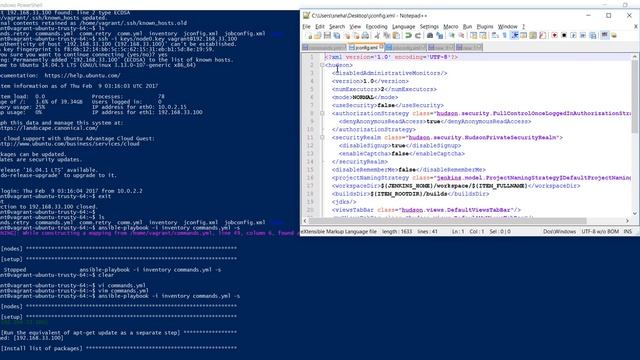Open the View menu
This screenshot has width=640, height=360.
click(x=355, y=27)
